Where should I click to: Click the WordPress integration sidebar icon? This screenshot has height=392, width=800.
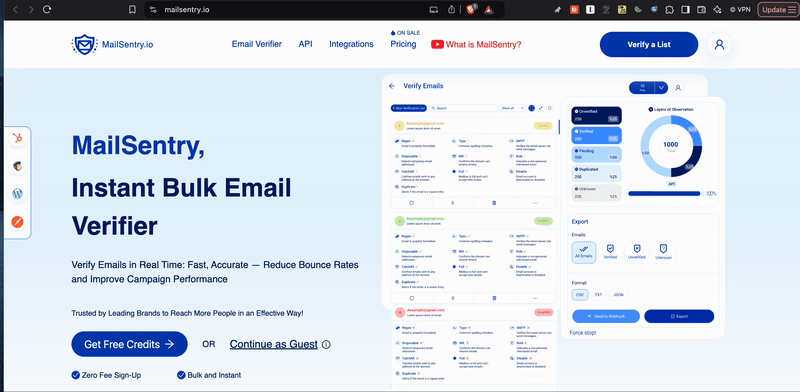click(18, 194)
